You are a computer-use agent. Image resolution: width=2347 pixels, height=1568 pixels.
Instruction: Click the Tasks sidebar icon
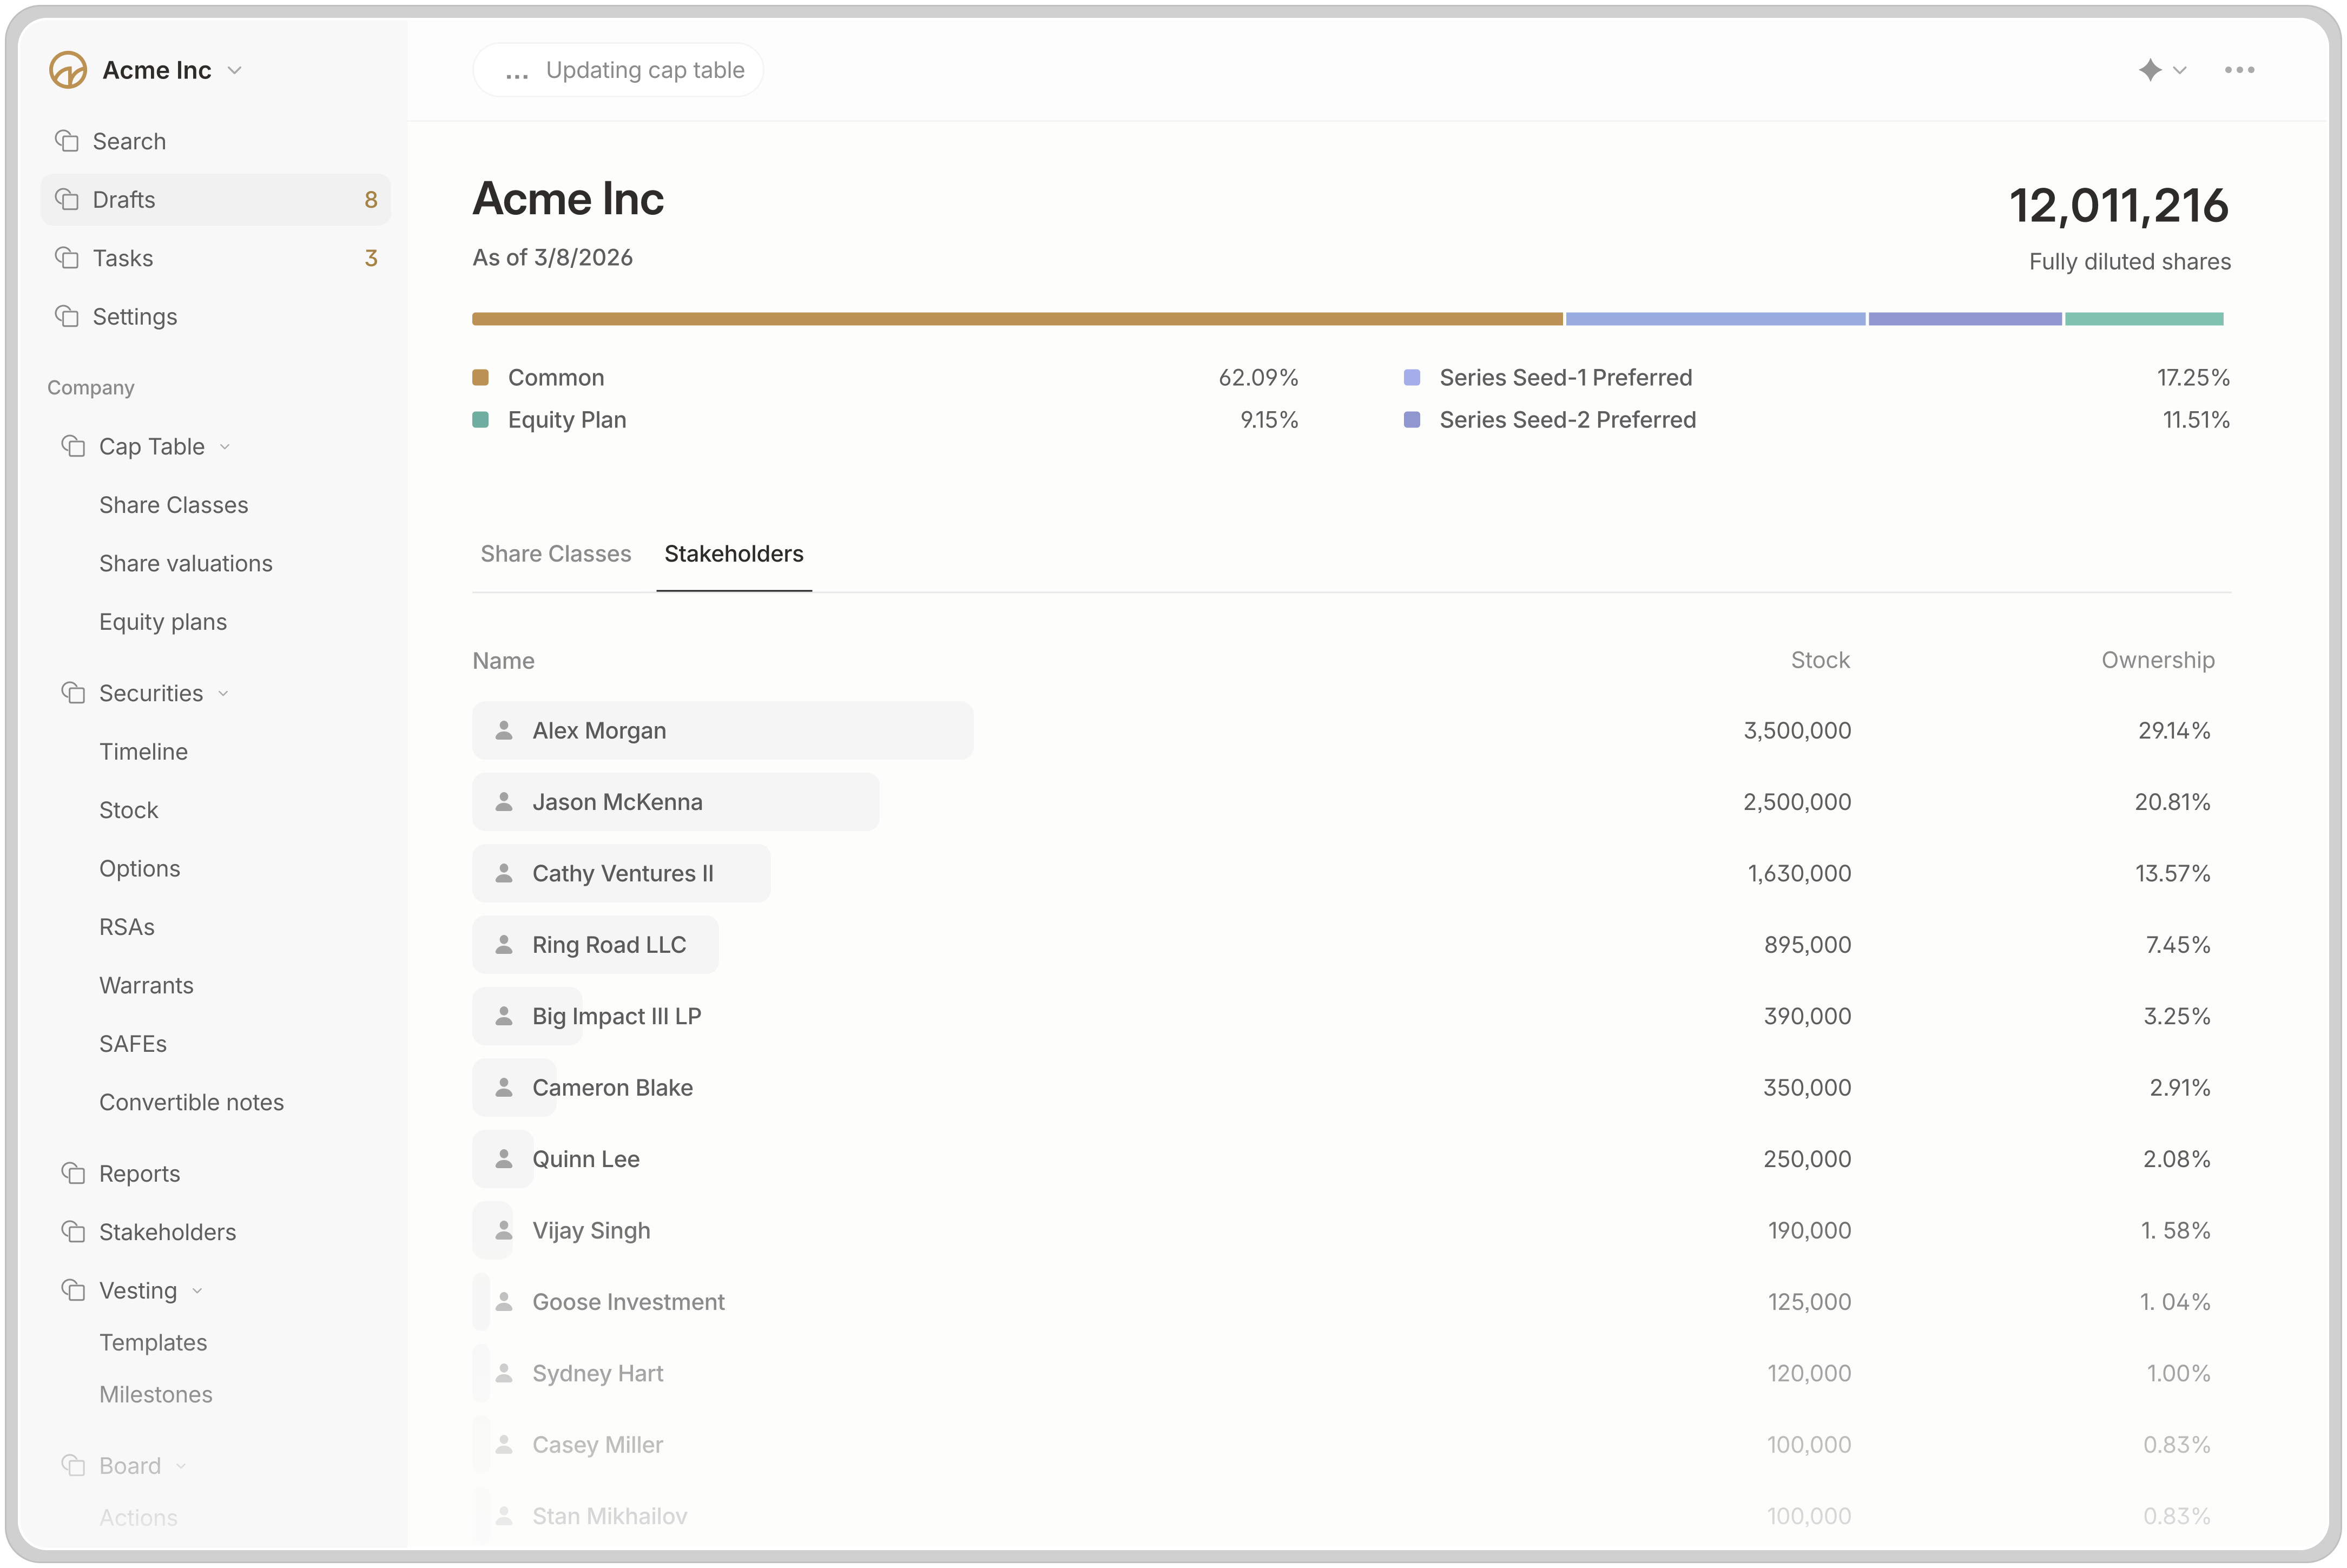(x=67, y=258)
